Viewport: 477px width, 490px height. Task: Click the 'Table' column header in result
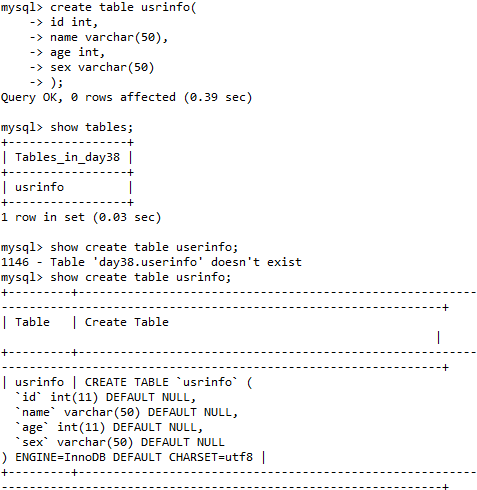coord(32,322)
